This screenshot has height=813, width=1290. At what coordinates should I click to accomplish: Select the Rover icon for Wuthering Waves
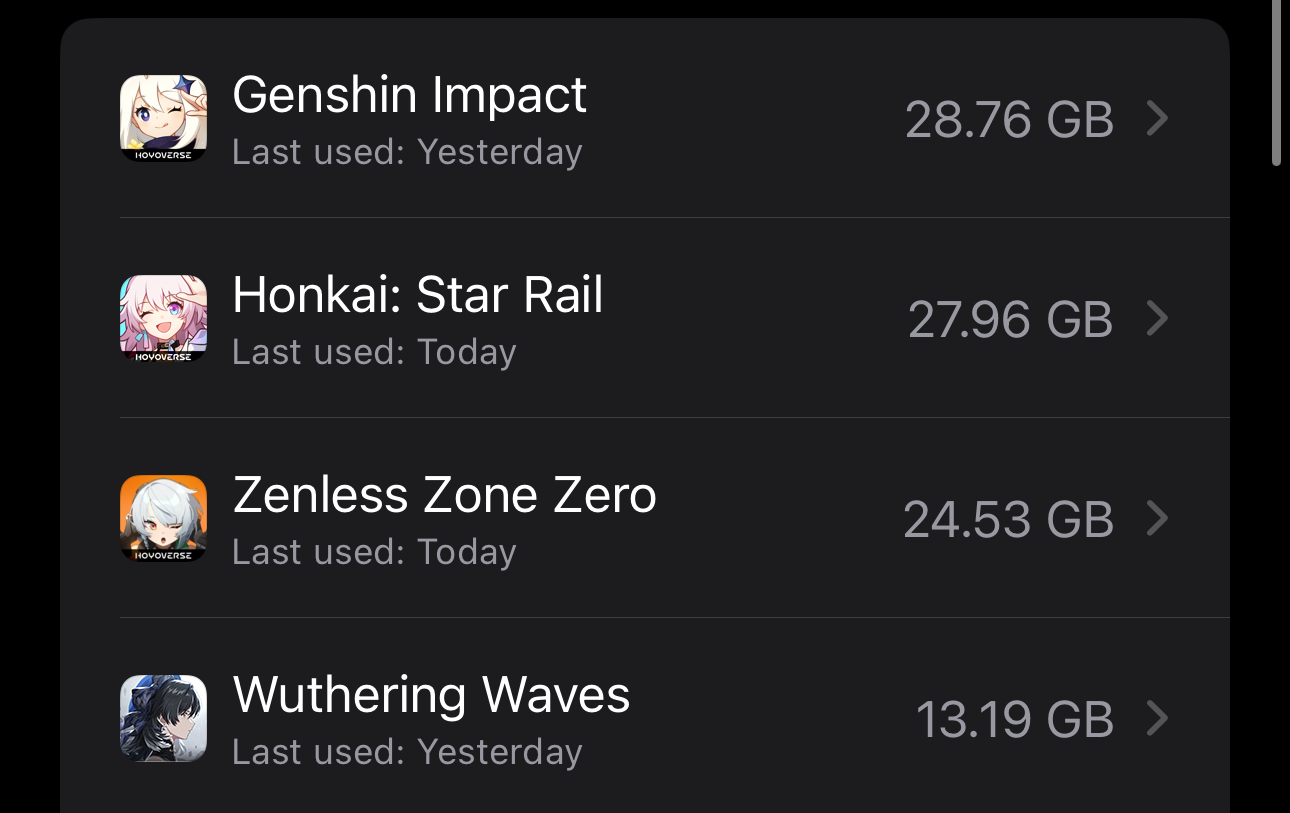[163, 718]
